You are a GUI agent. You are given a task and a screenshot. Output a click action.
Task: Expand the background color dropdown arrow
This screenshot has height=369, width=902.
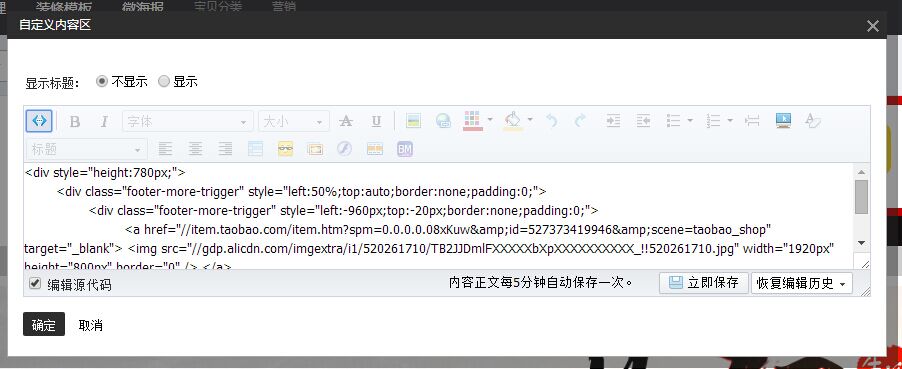tap(530, 120)
